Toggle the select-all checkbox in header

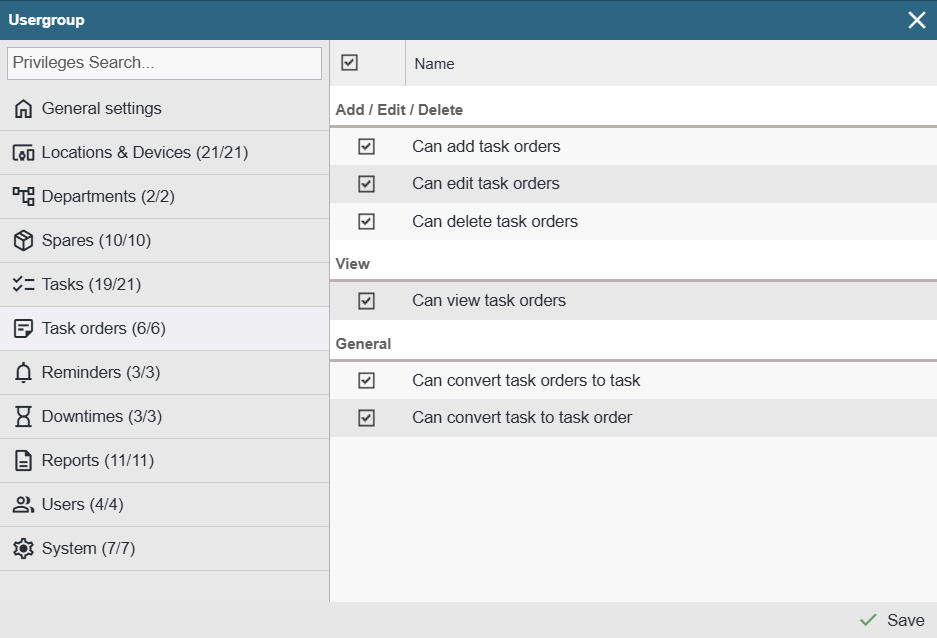[x=349, y=63]
